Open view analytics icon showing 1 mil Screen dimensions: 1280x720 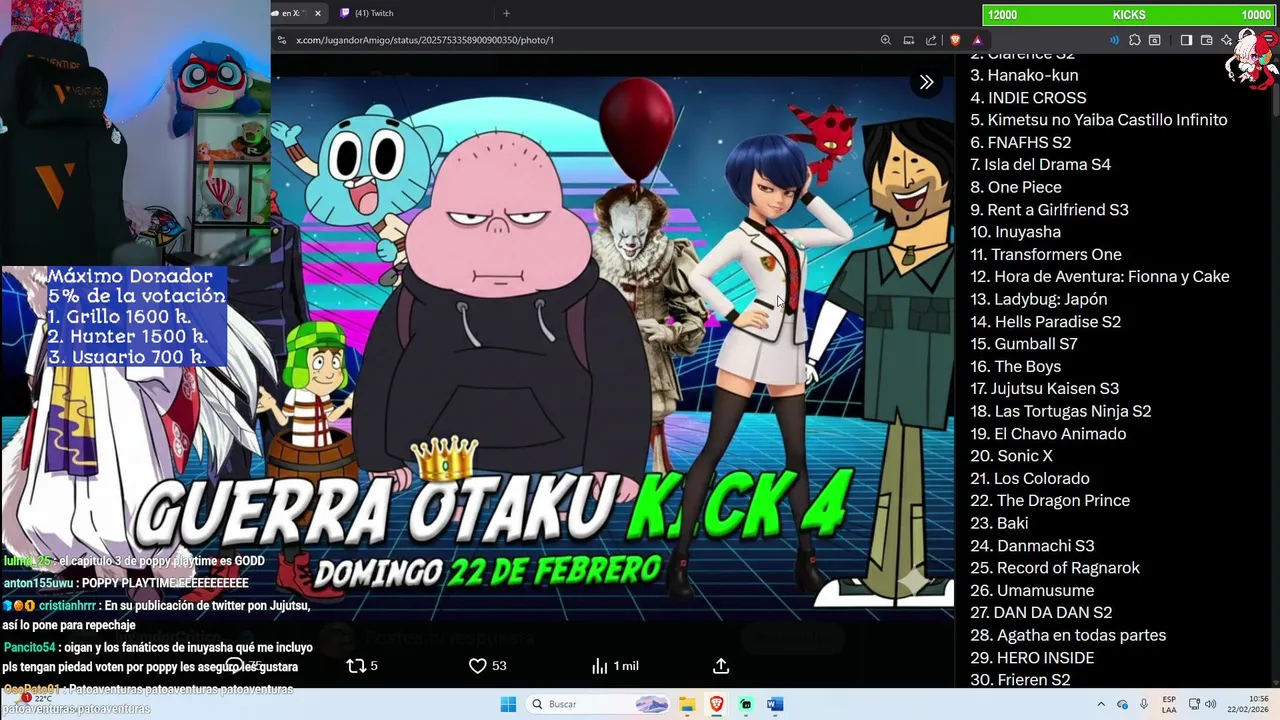600,666
